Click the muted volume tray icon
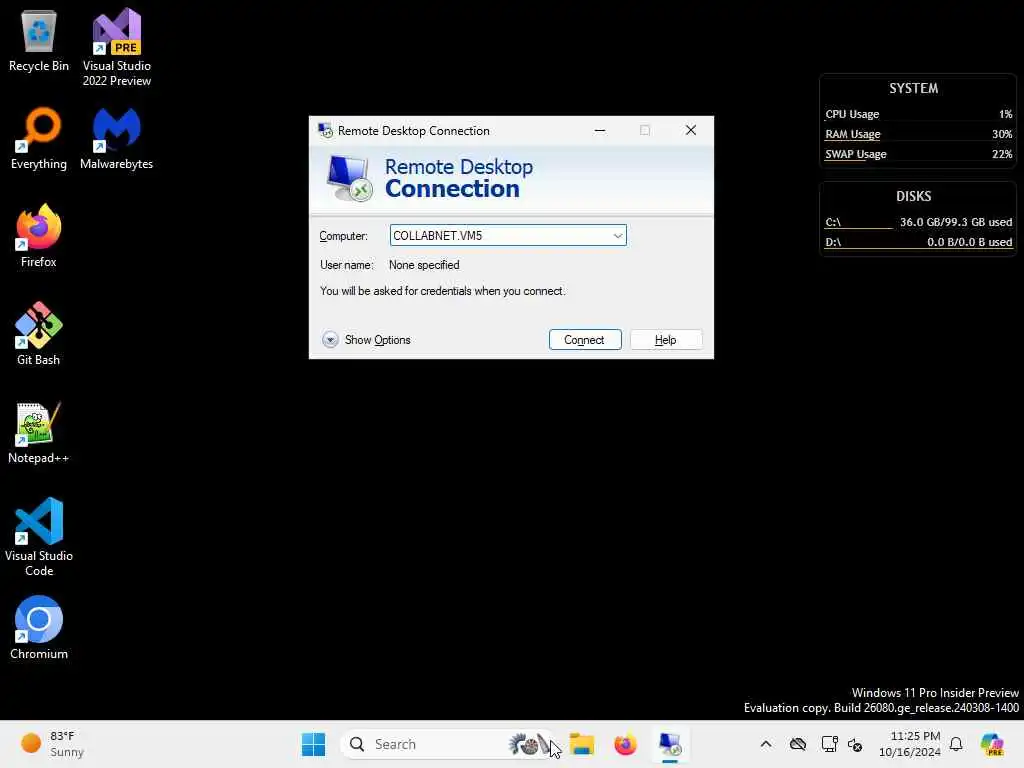The height and width of the screenshot is (768, 1024). (855, 744)
